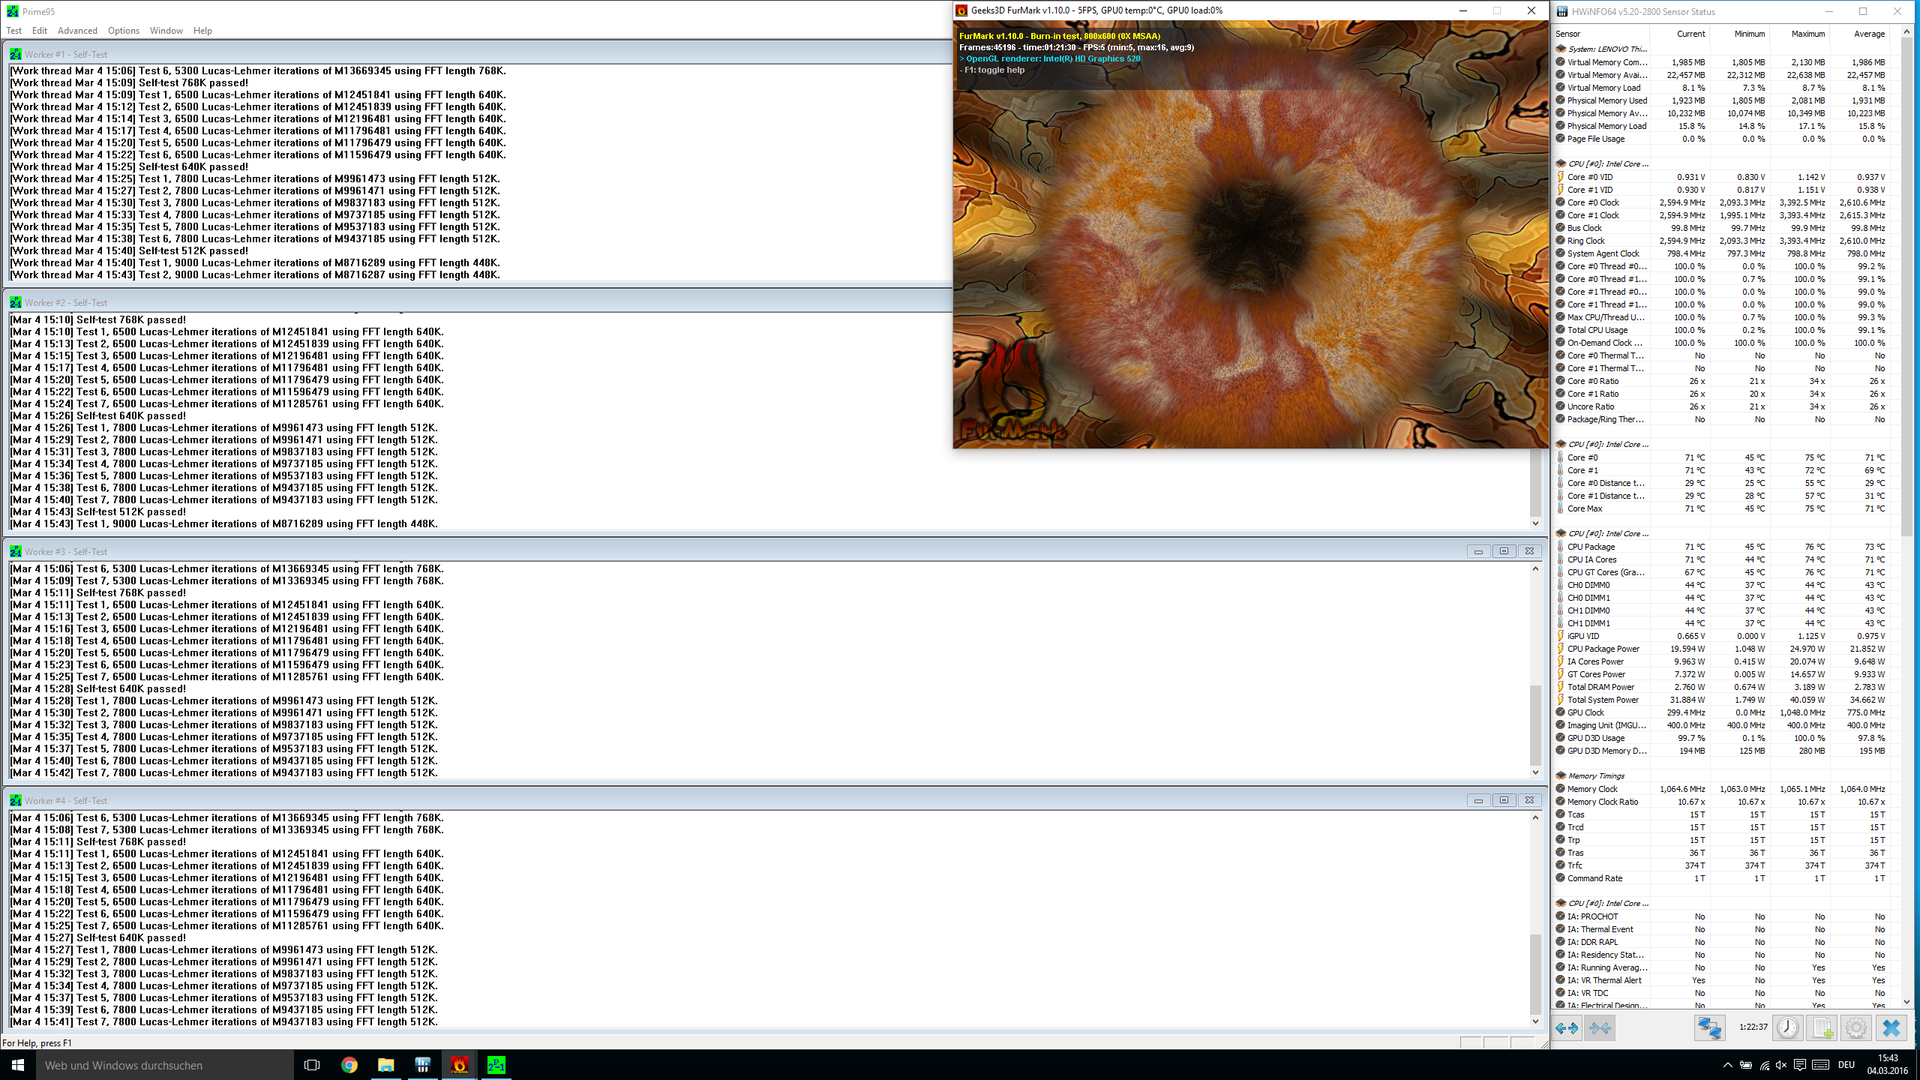This screenshot has height=1080, width=1920.
Task: Open the Options menu in Prime95
Action: pos(124,31)
